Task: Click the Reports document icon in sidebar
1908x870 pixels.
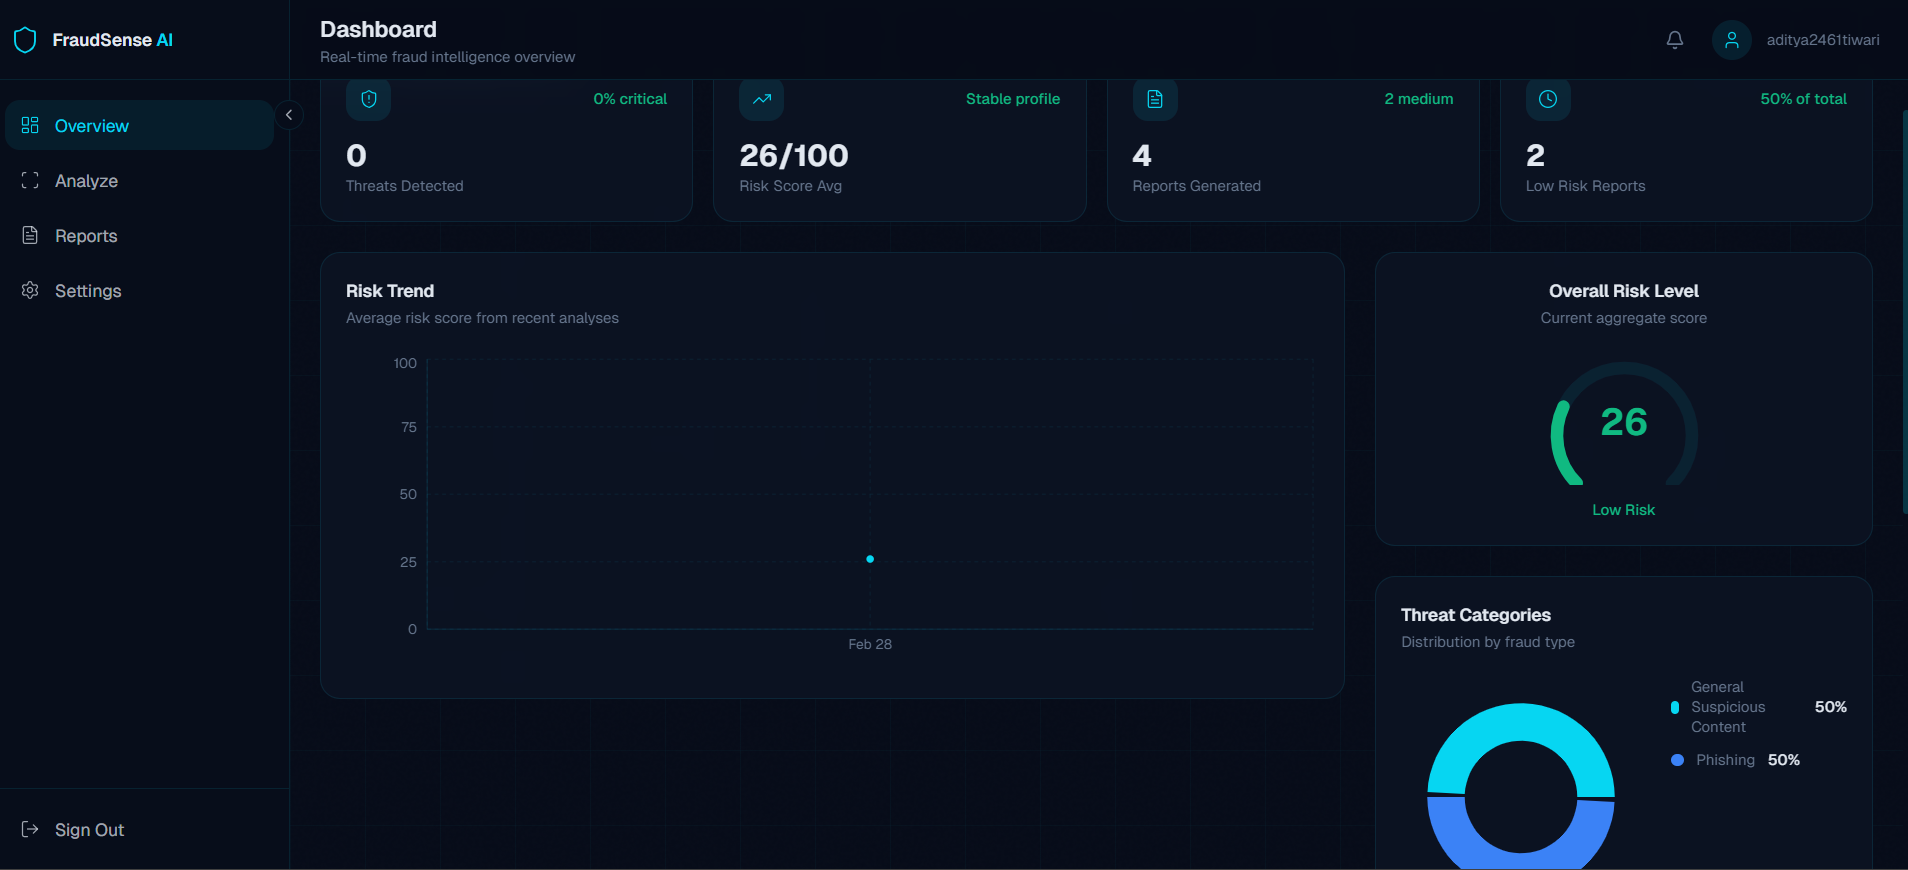Action: (x=30, y=235)
